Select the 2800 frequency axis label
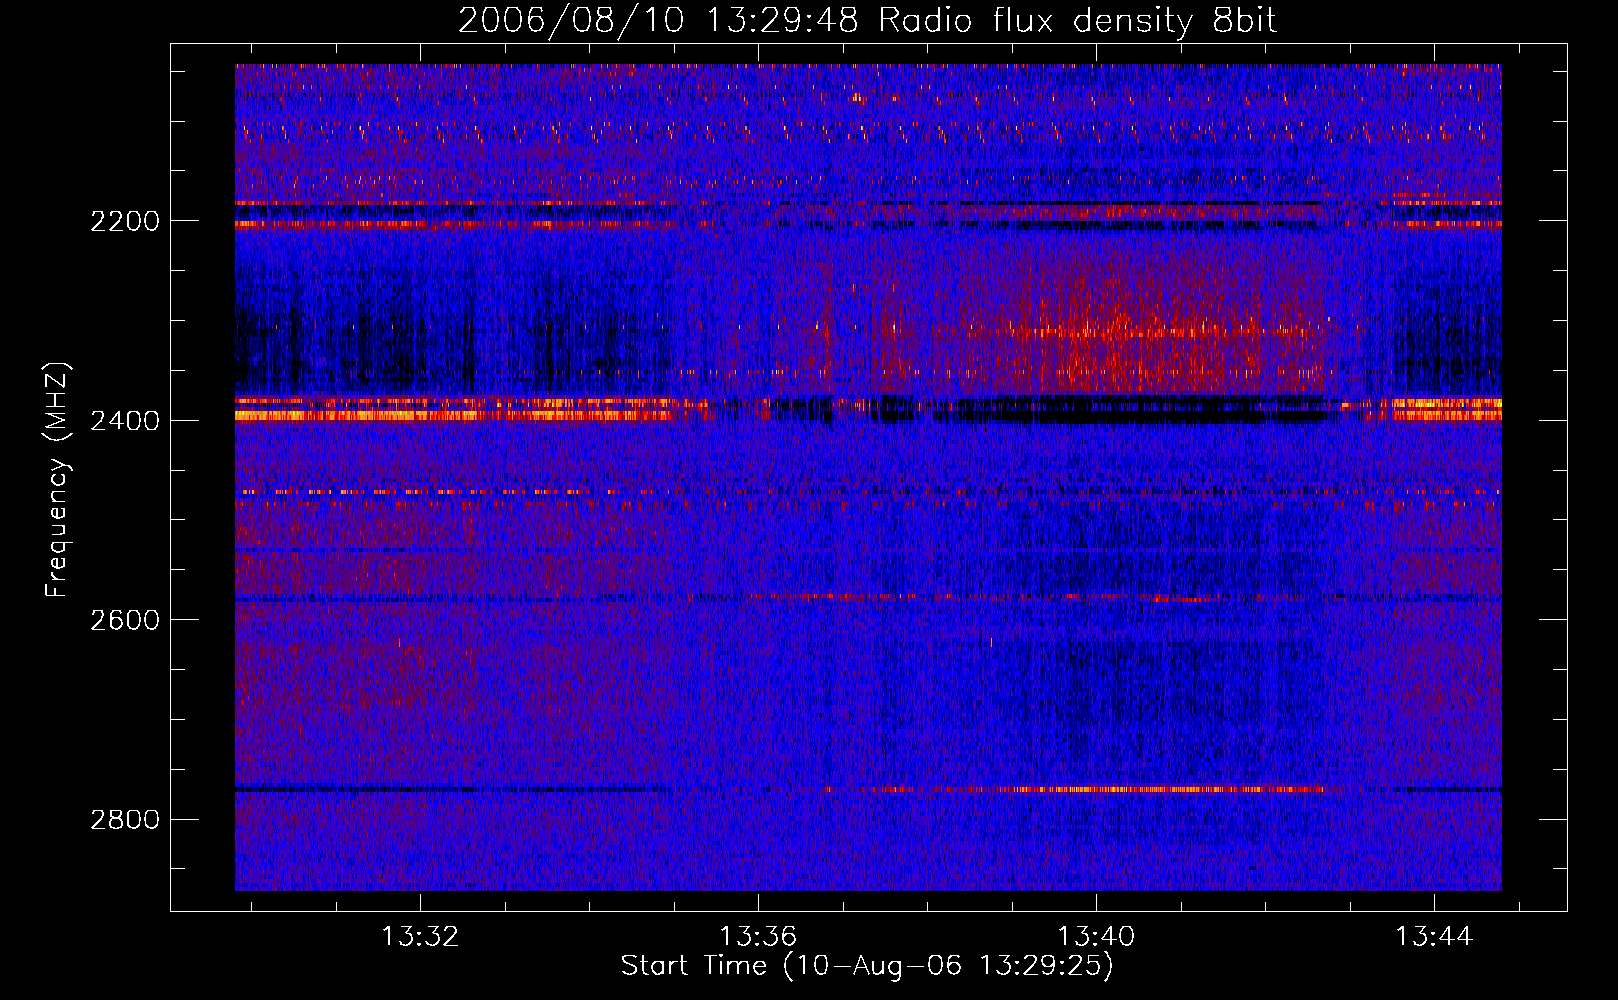Screen dimensions: 1618x1000 (125, 820)
